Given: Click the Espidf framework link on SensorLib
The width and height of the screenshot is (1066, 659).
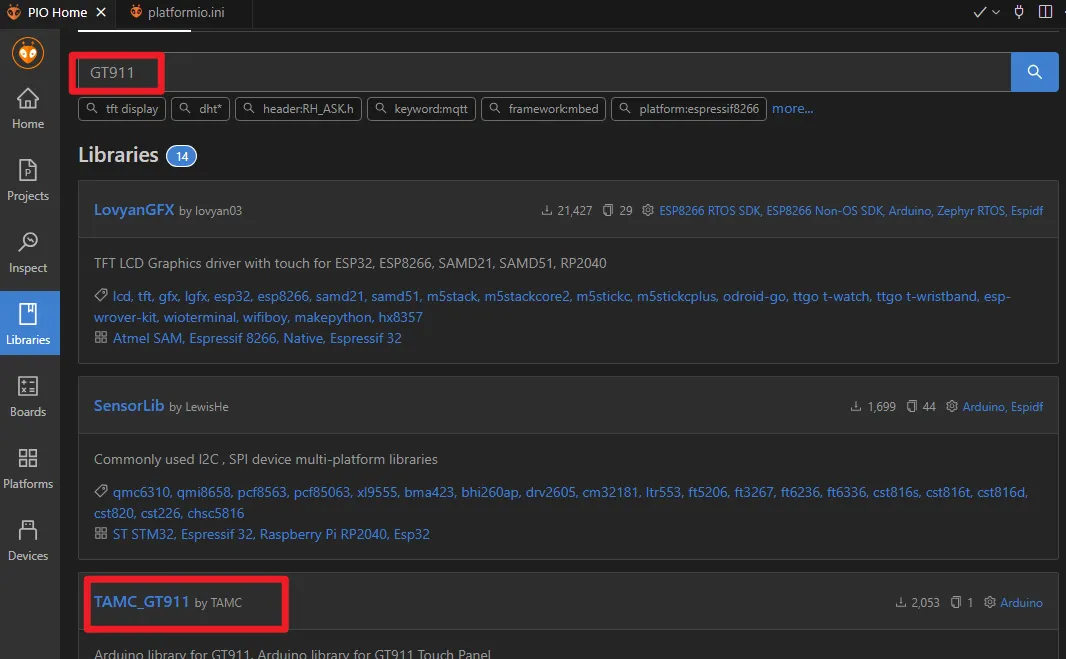Looking at the screenshot, I should [1027, 407].
